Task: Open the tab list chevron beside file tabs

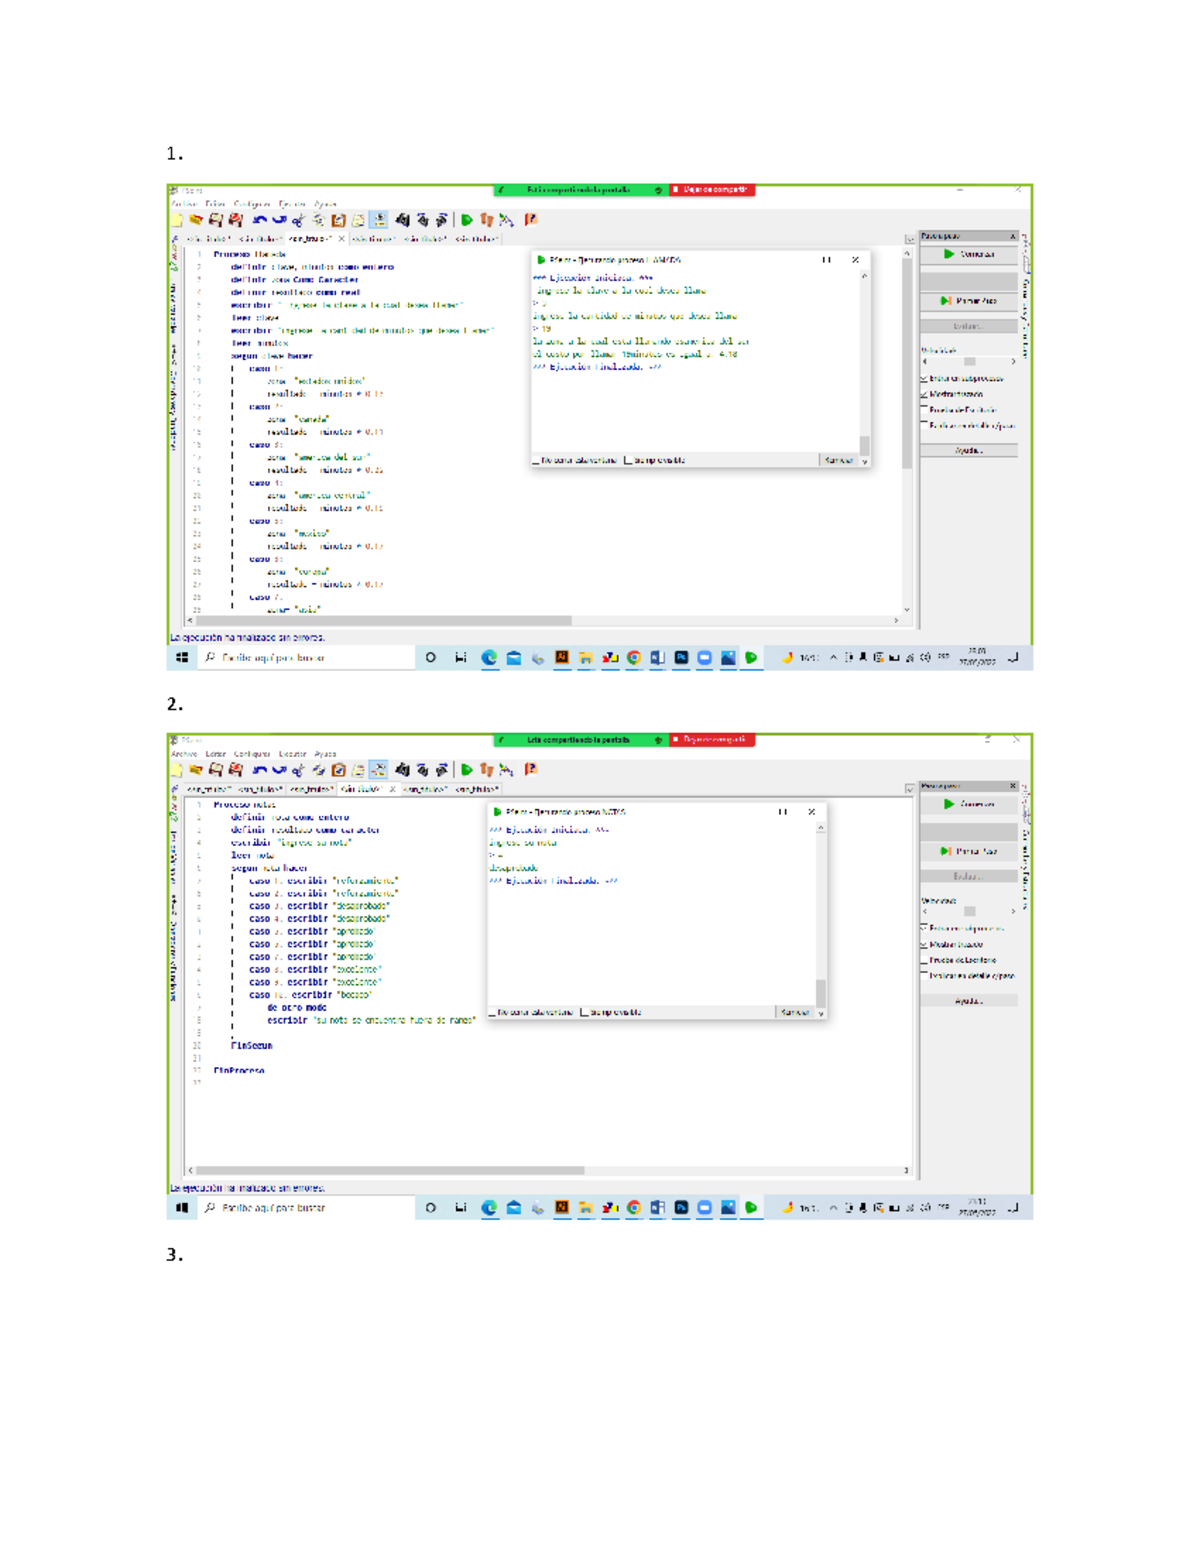Action: click(908, 238)
